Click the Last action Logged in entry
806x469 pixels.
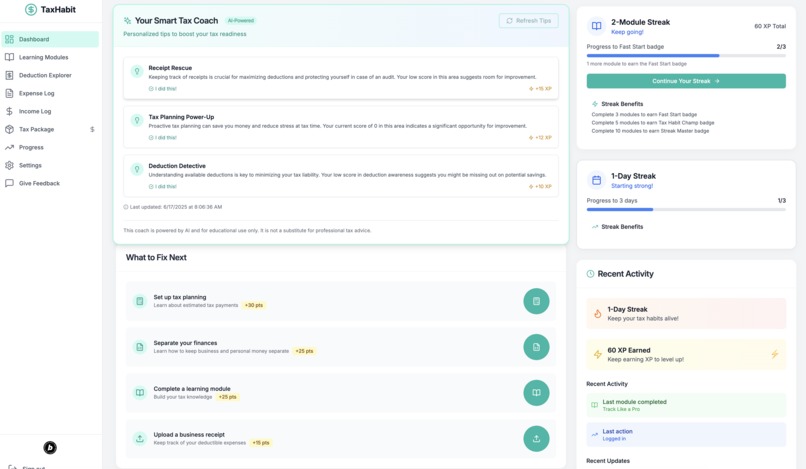click(686, 435)
